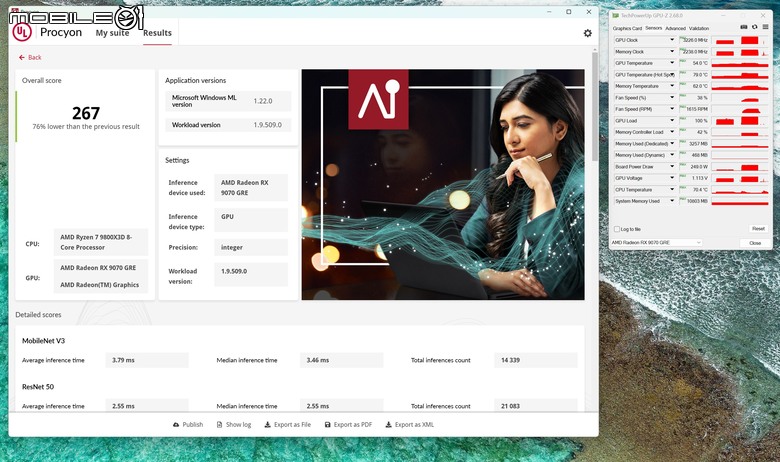Expand the Memory Temperature sensor dropdown
This screenshot has height=462, width=780.
coord(672,86)
